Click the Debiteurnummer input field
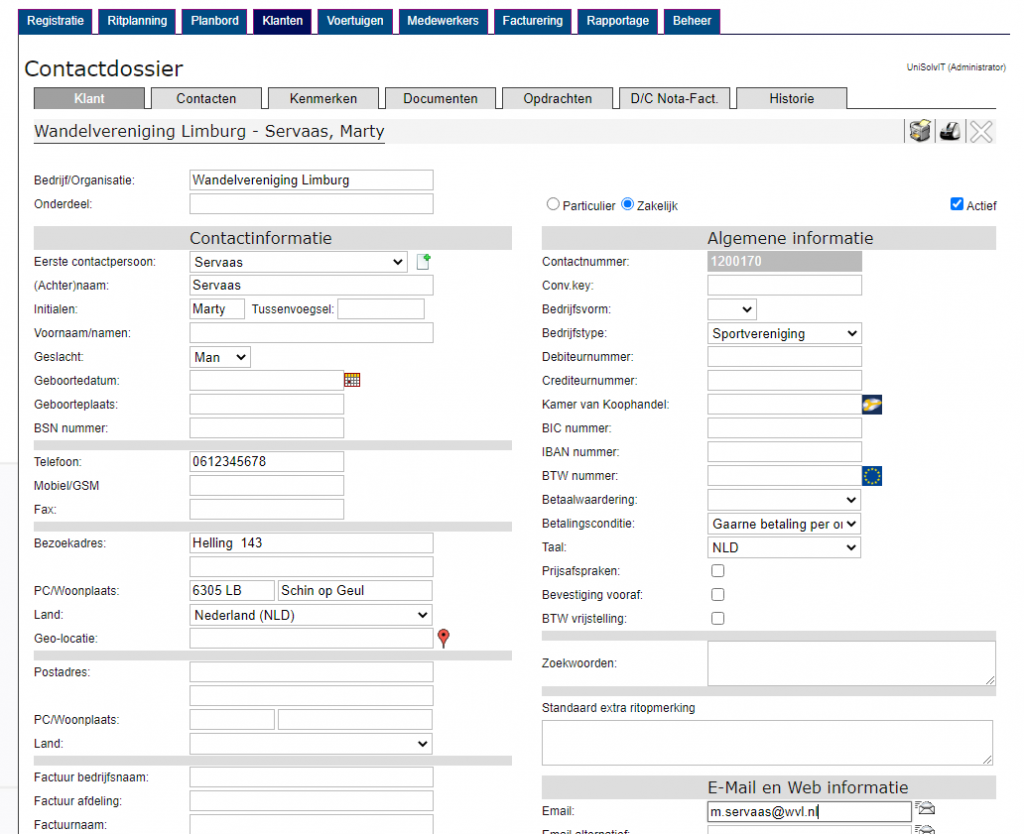 784,357
